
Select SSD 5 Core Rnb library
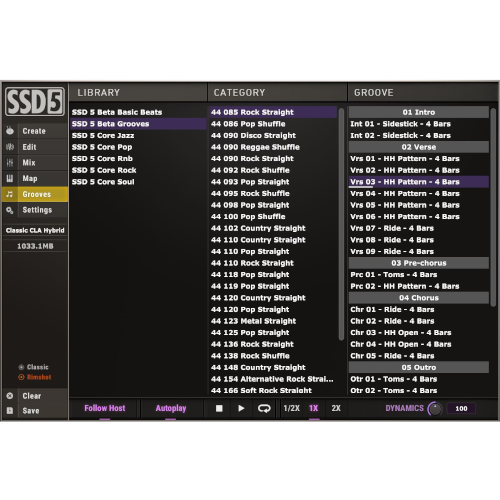[x=138, y=159]
